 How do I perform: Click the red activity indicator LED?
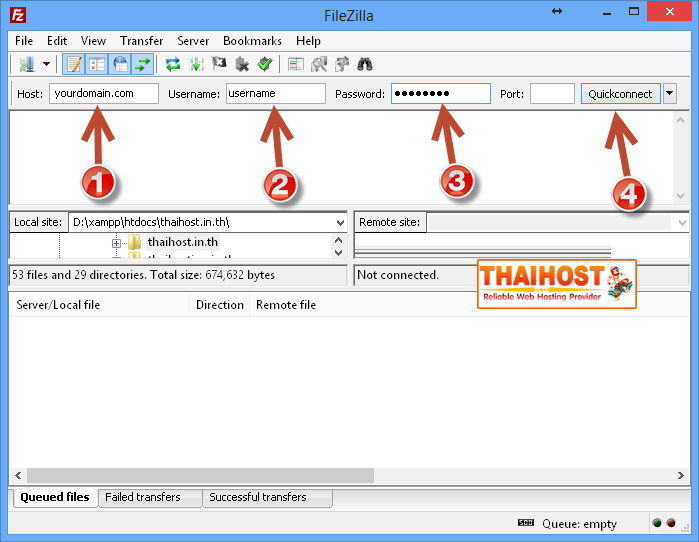pyautogui.click(x=671, y=523)
